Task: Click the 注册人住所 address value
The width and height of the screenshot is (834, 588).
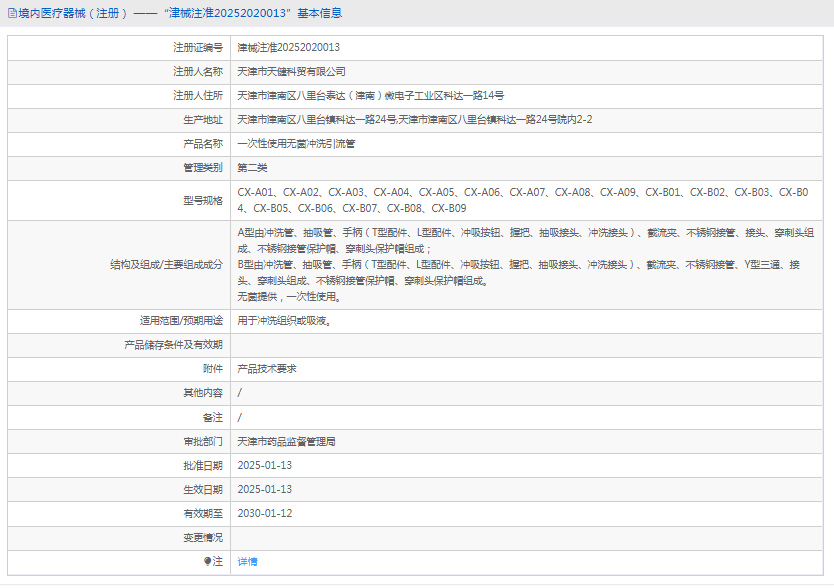Action: pyautogui.click(x=371, y=96)
